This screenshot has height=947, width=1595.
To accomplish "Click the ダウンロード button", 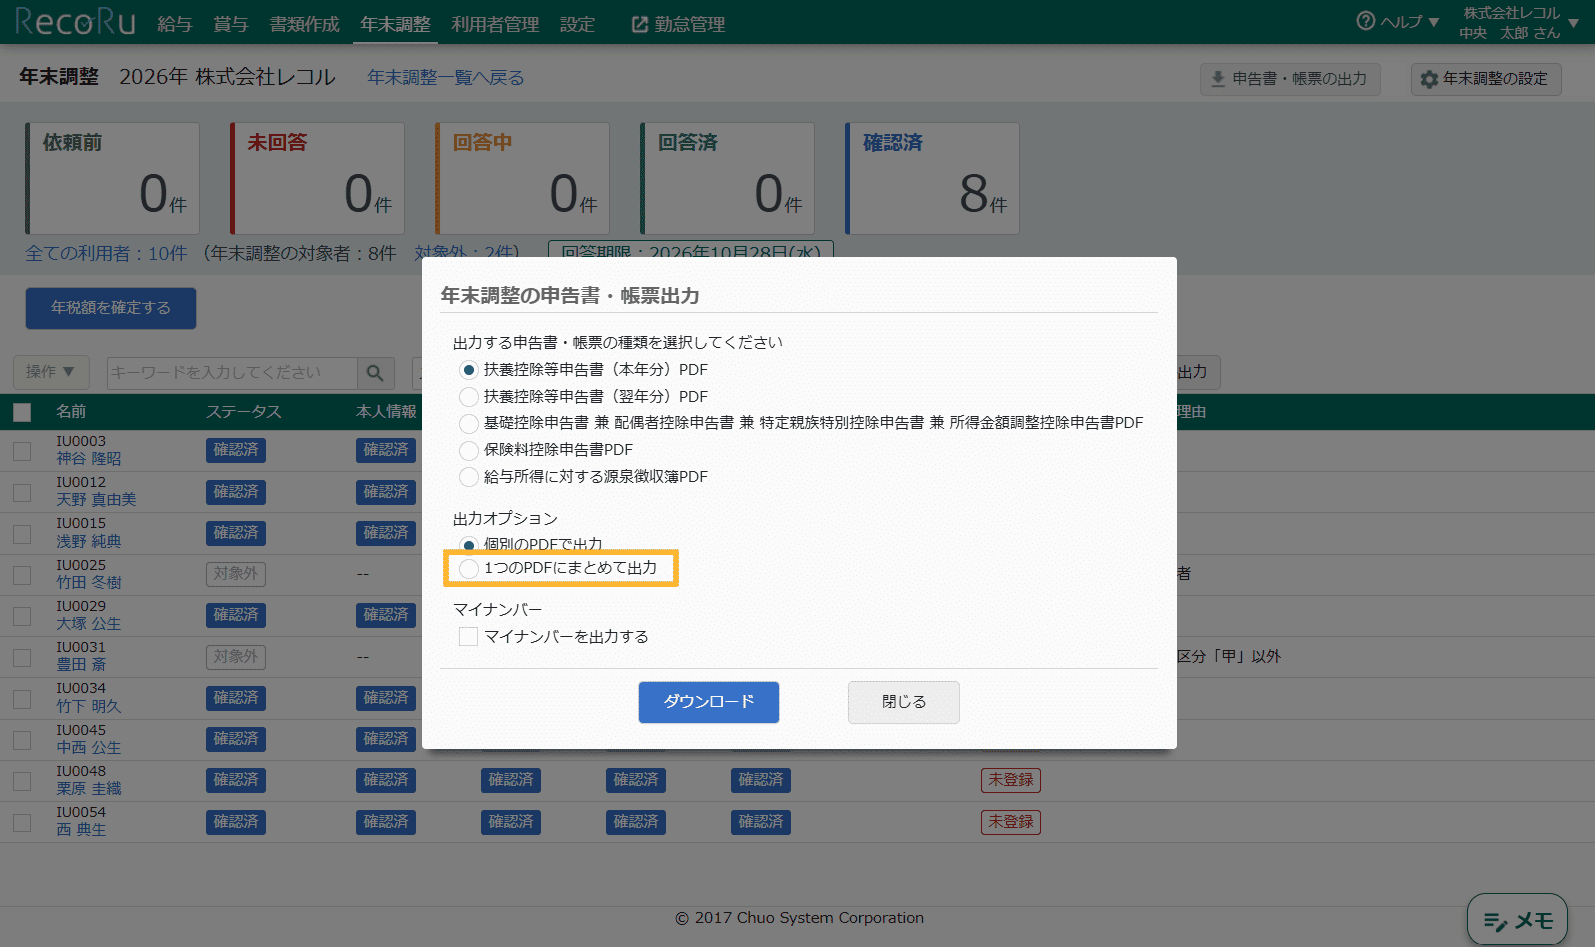I will [709, 702].
